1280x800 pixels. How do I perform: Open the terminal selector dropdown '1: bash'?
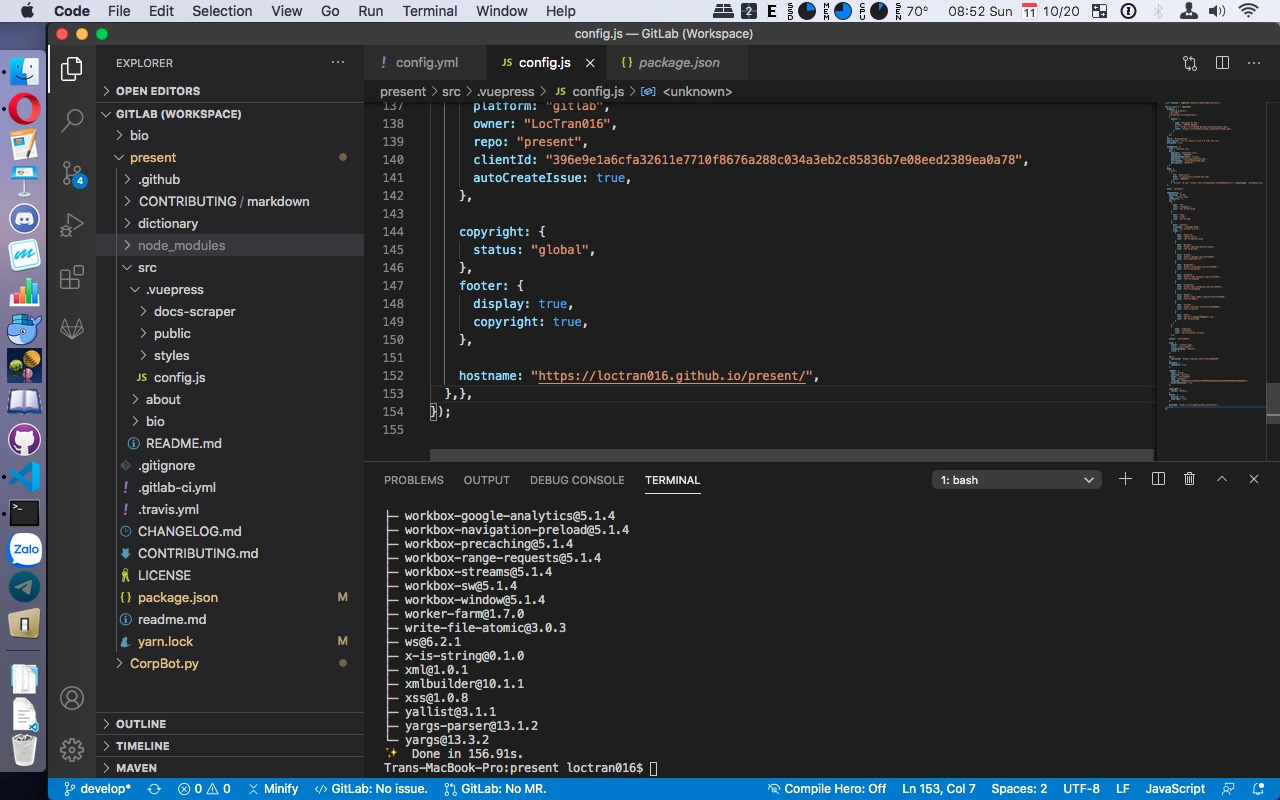pos(1016,480)
